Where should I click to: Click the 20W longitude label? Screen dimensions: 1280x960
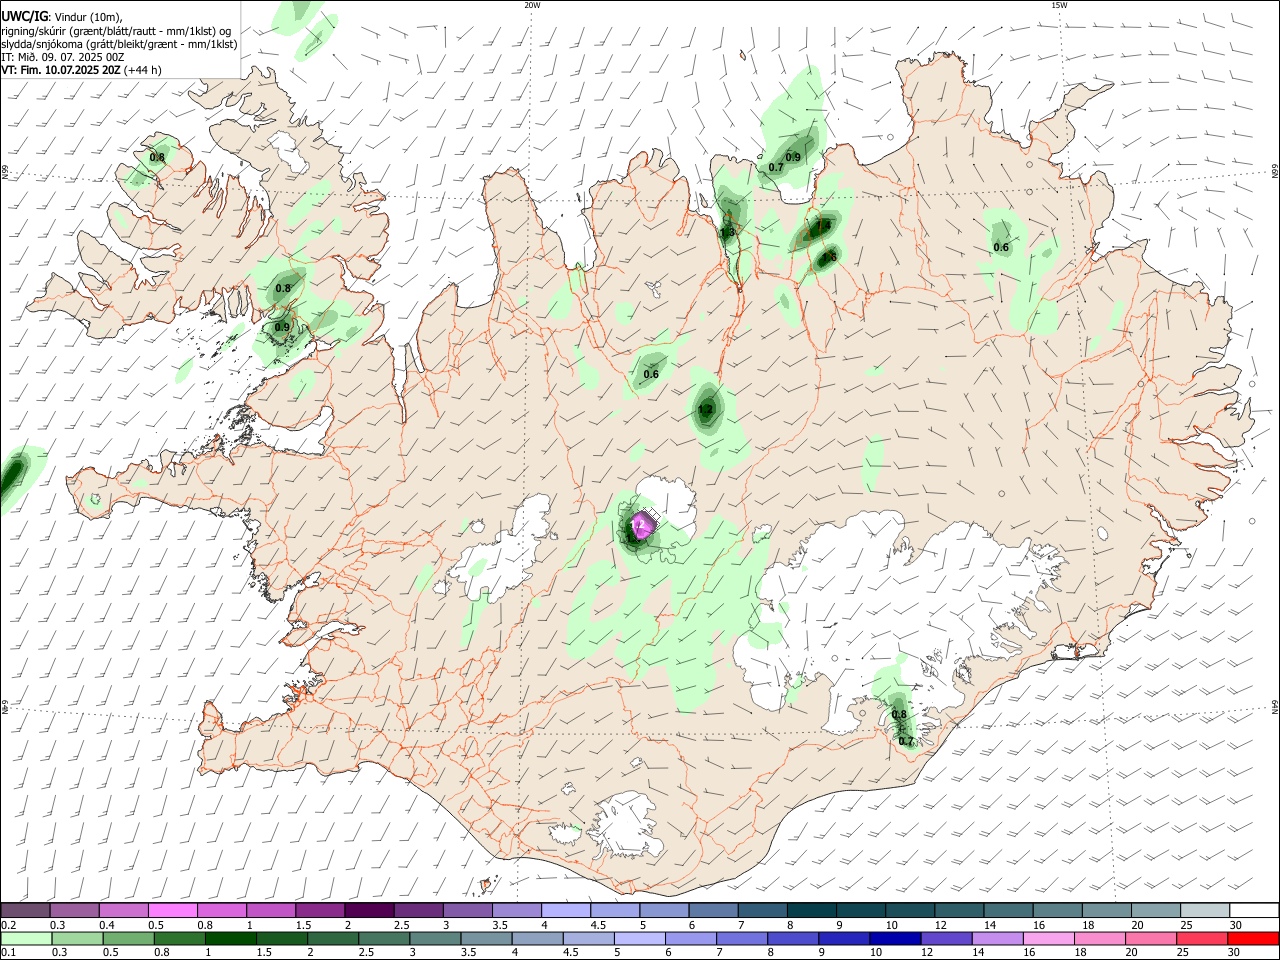(532, 5)
